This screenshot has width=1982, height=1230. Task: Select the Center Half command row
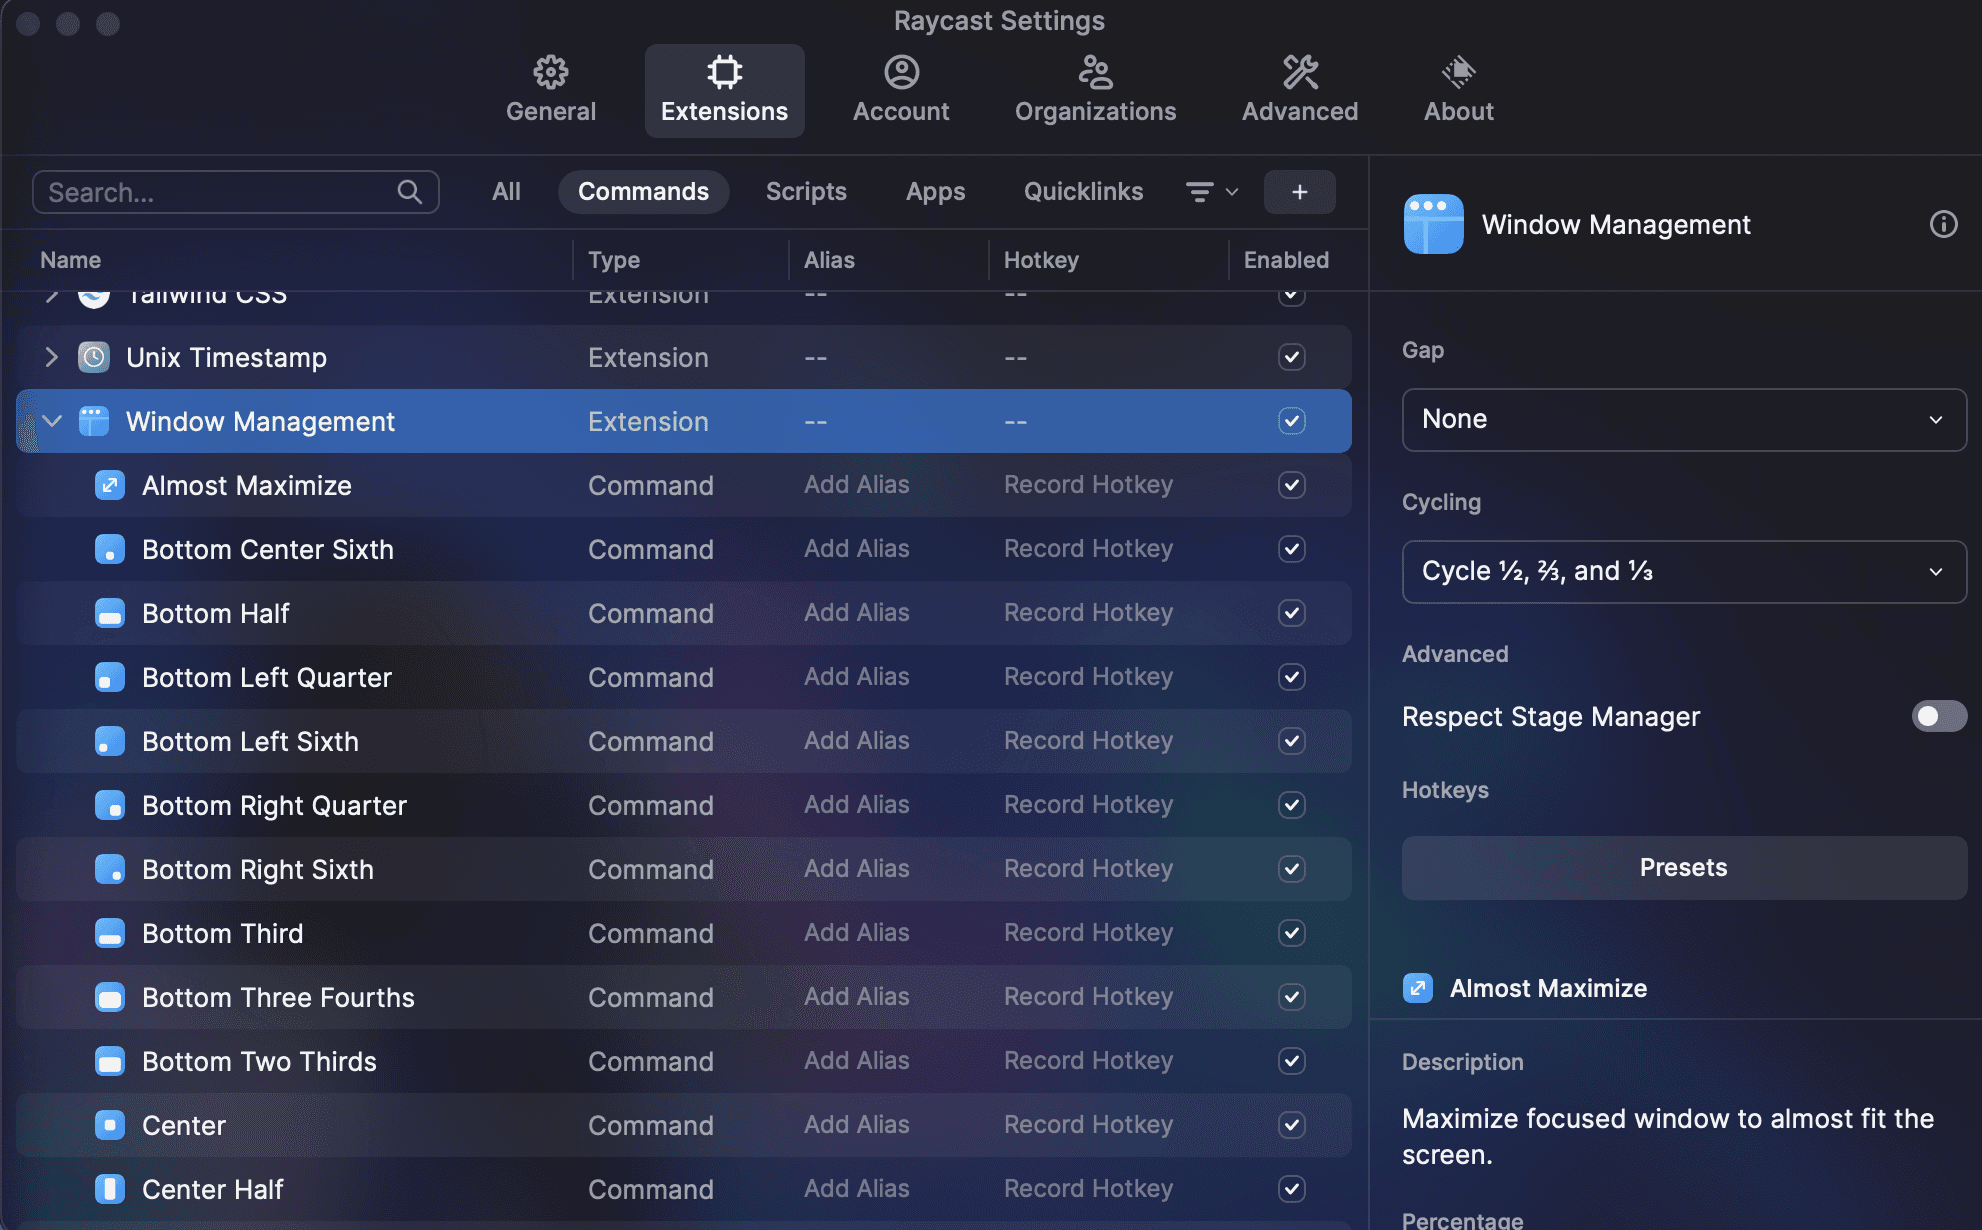click(x=684, y=1189)
